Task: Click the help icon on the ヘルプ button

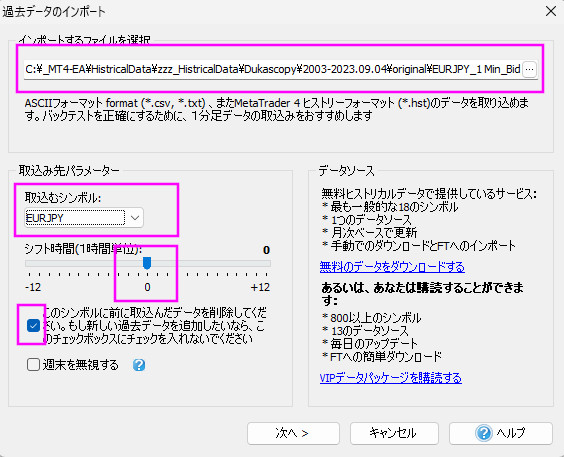Action: (483, 433)
